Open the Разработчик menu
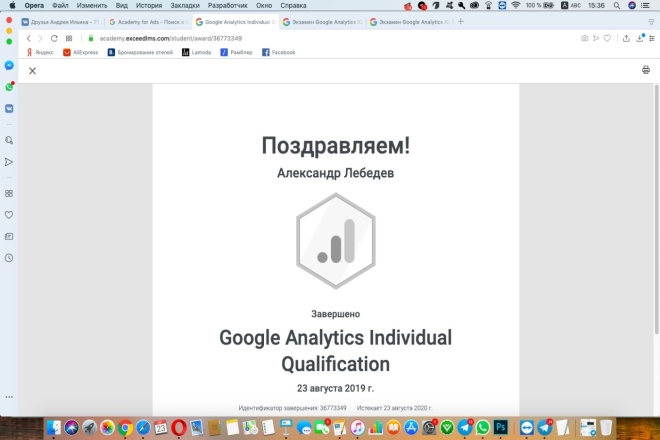660x440 pixels. (228, 5)
